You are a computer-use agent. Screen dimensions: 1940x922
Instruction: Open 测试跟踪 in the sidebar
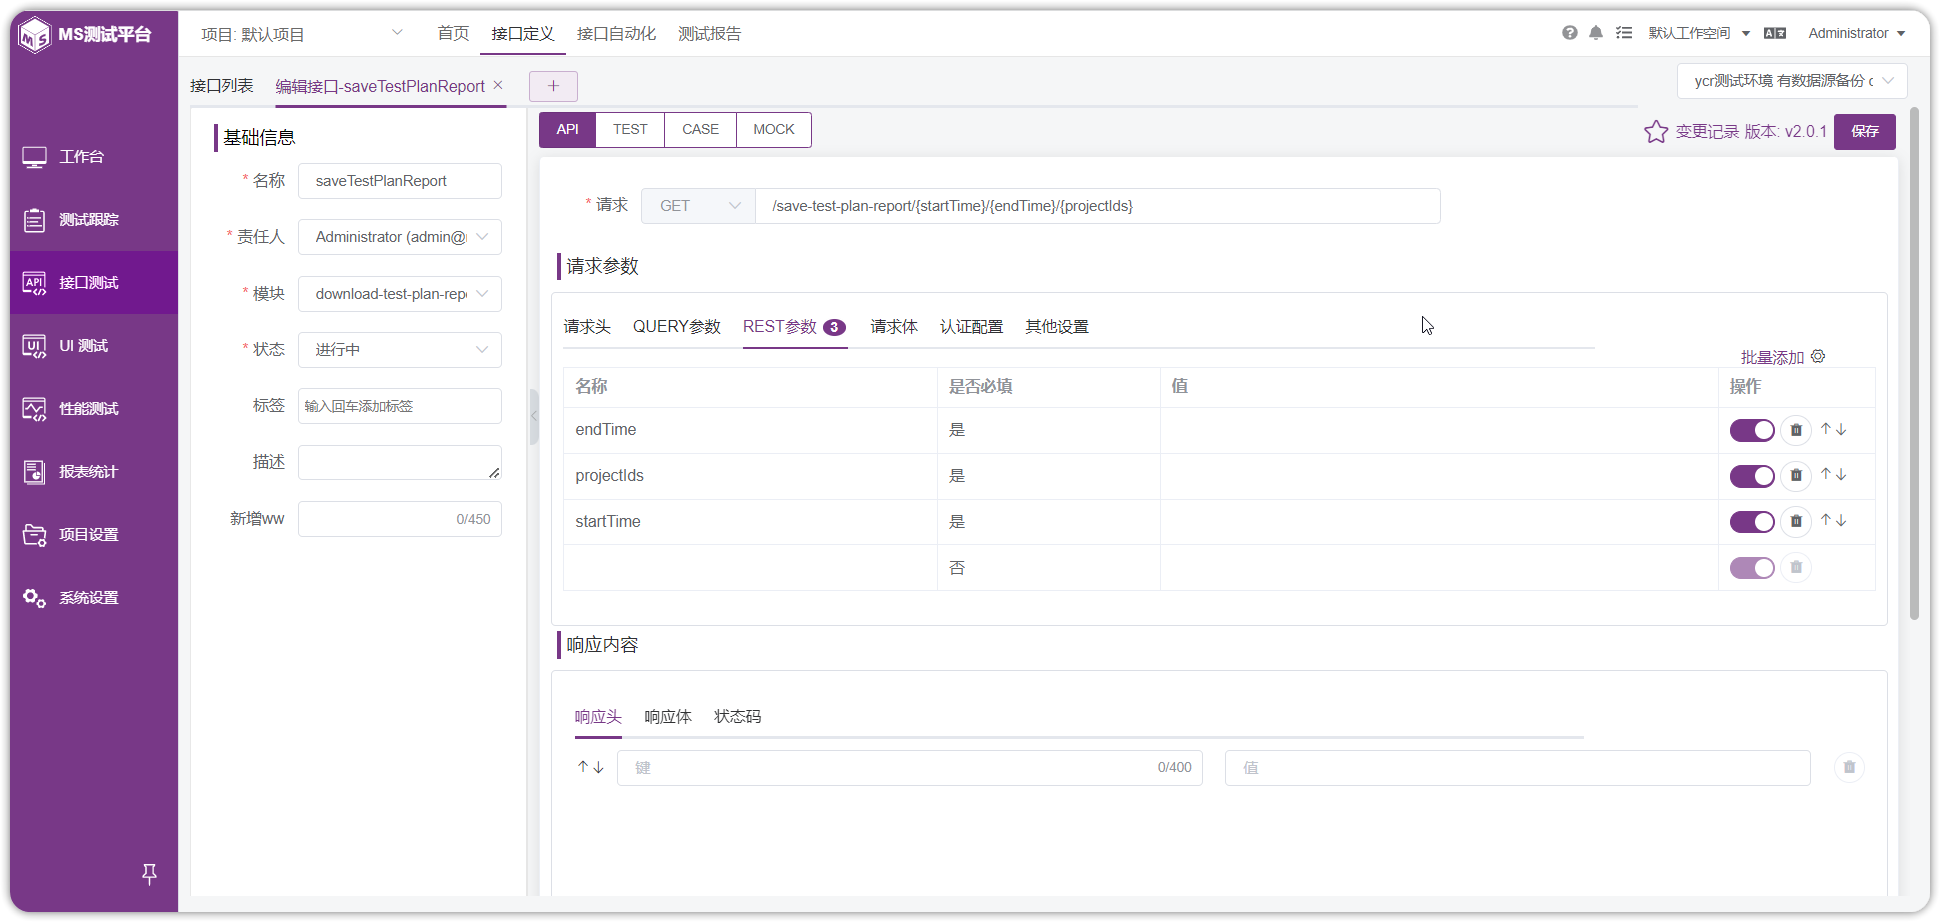click(x=94, y=220)
